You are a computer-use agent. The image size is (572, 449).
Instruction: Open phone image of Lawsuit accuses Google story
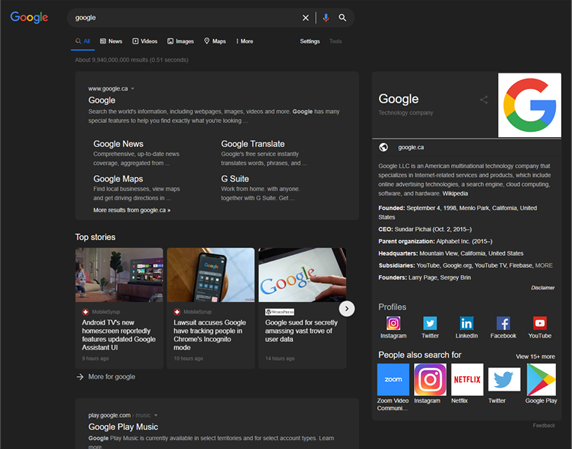[210, 275]
